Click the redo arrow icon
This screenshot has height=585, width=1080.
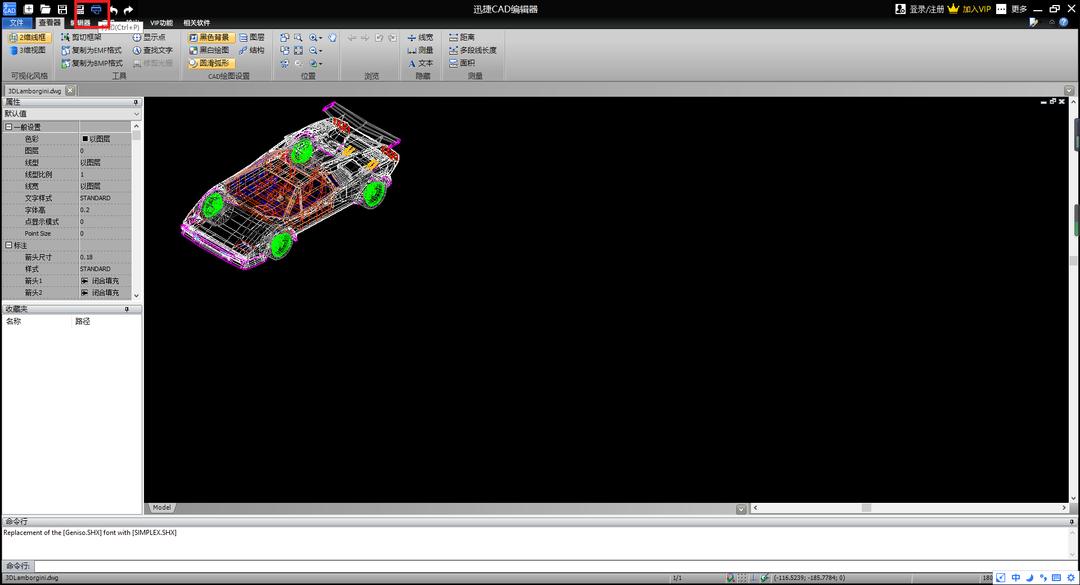click(x=128, y=10)
